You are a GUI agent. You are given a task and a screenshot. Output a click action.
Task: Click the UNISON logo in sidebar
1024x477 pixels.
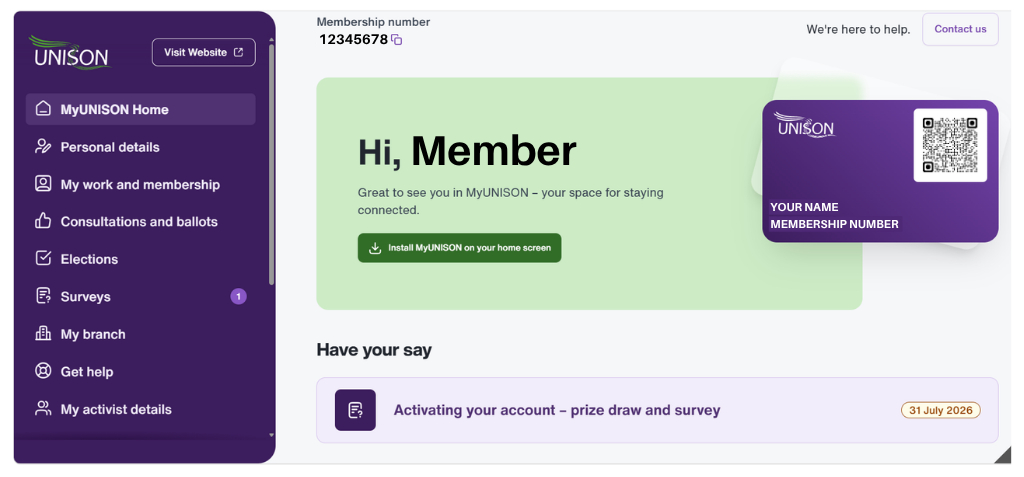coord(71,52)
